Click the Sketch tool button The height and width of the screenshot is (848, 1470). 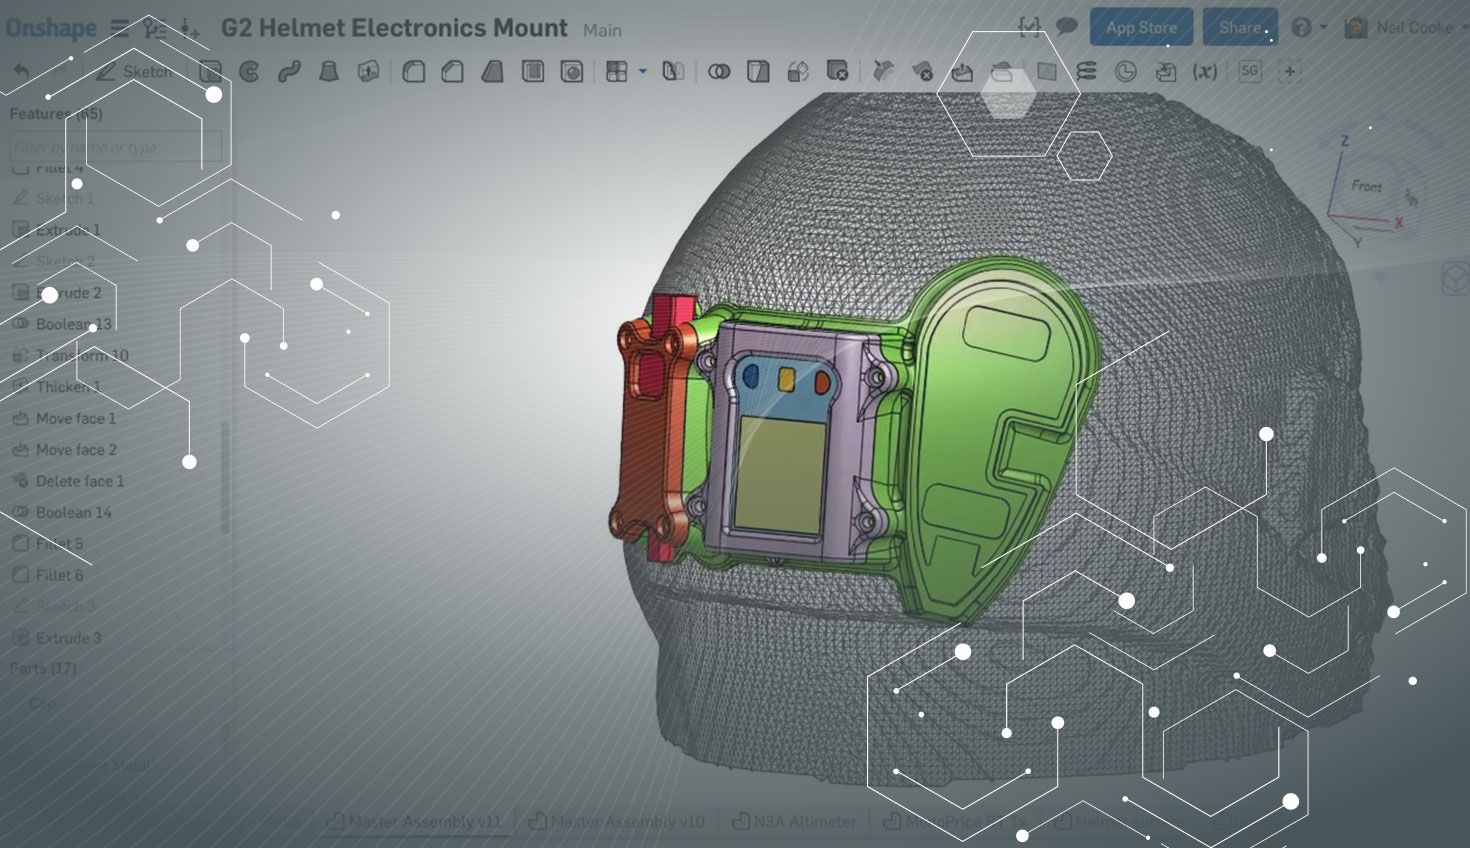[x=135, y=72]
